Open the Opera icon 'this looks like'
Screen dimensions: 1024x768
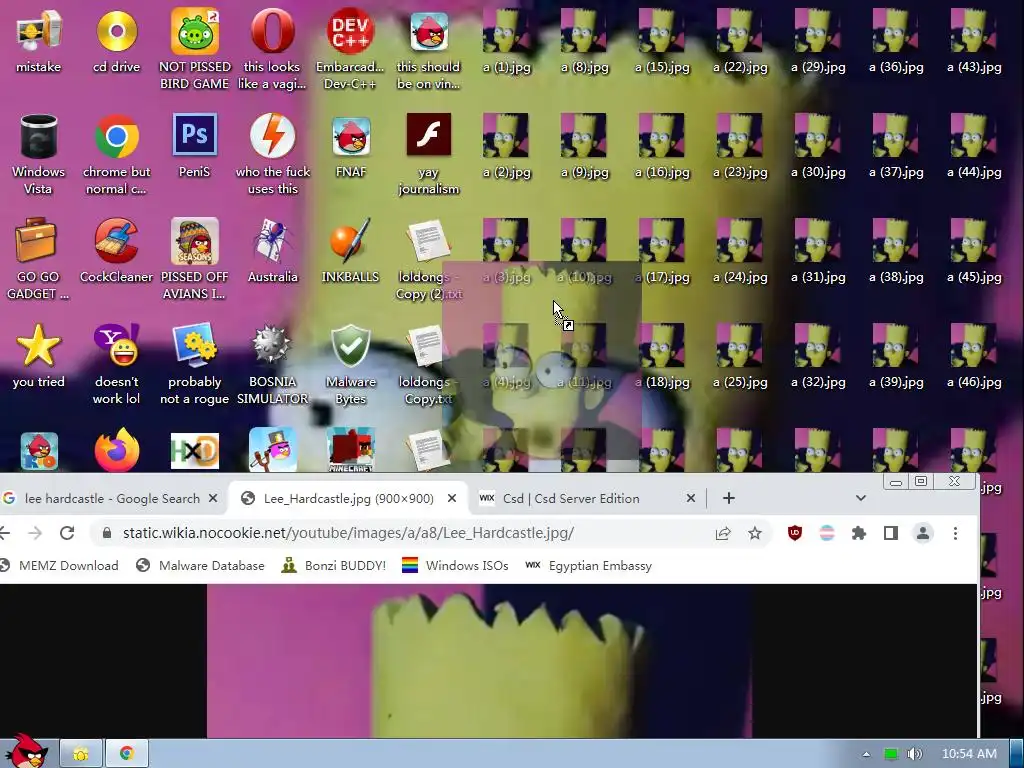272,49
